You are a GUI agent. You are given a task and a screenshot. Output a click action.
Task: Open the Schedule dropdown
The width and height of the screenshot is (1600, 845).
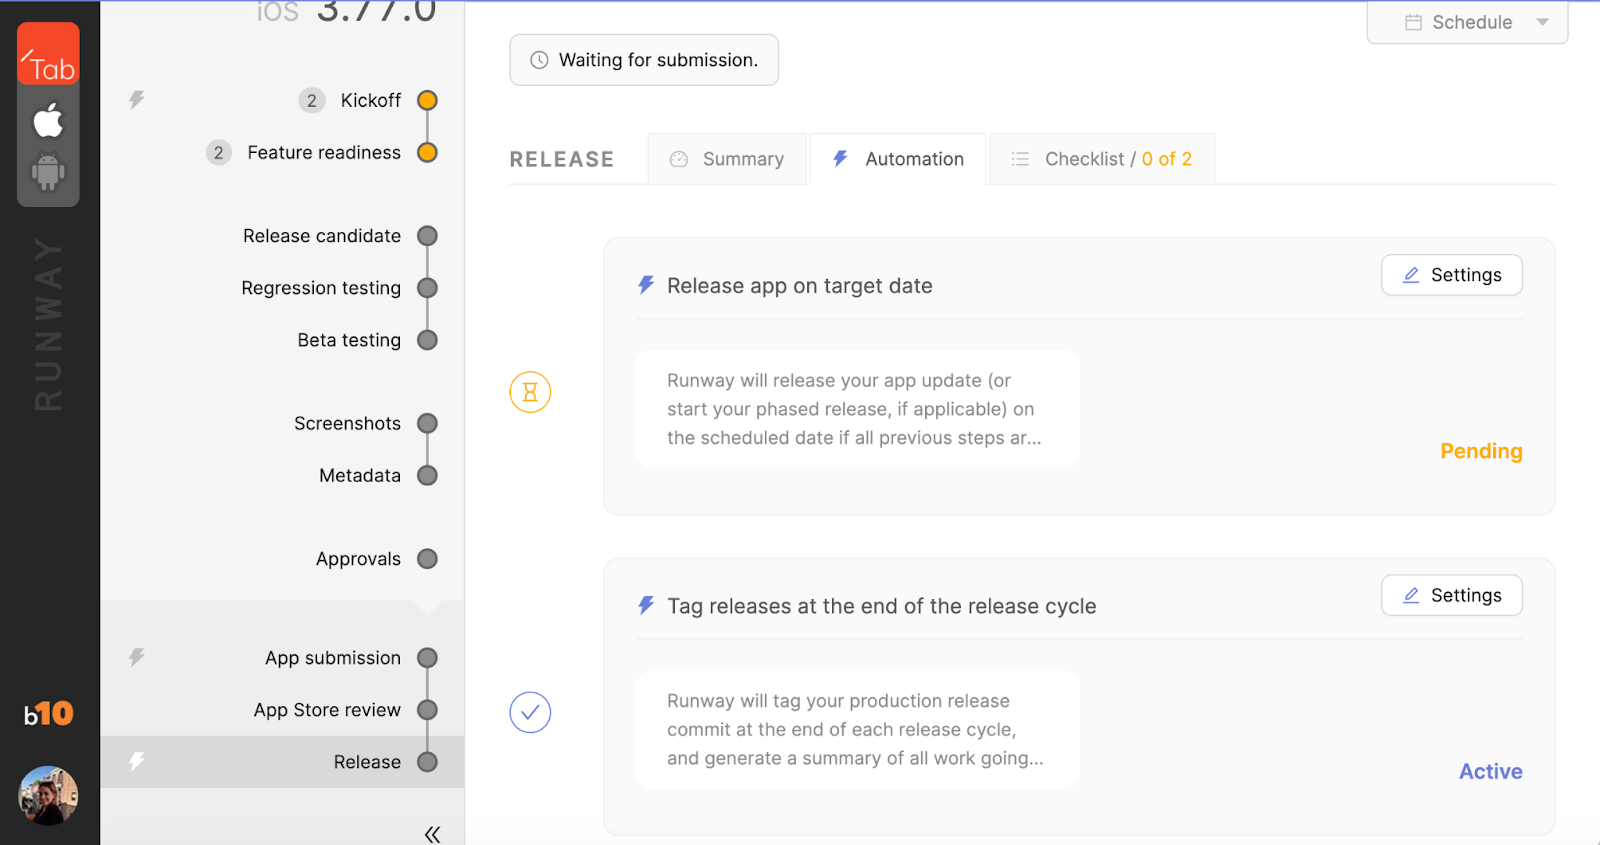(x=1467, y=22)
